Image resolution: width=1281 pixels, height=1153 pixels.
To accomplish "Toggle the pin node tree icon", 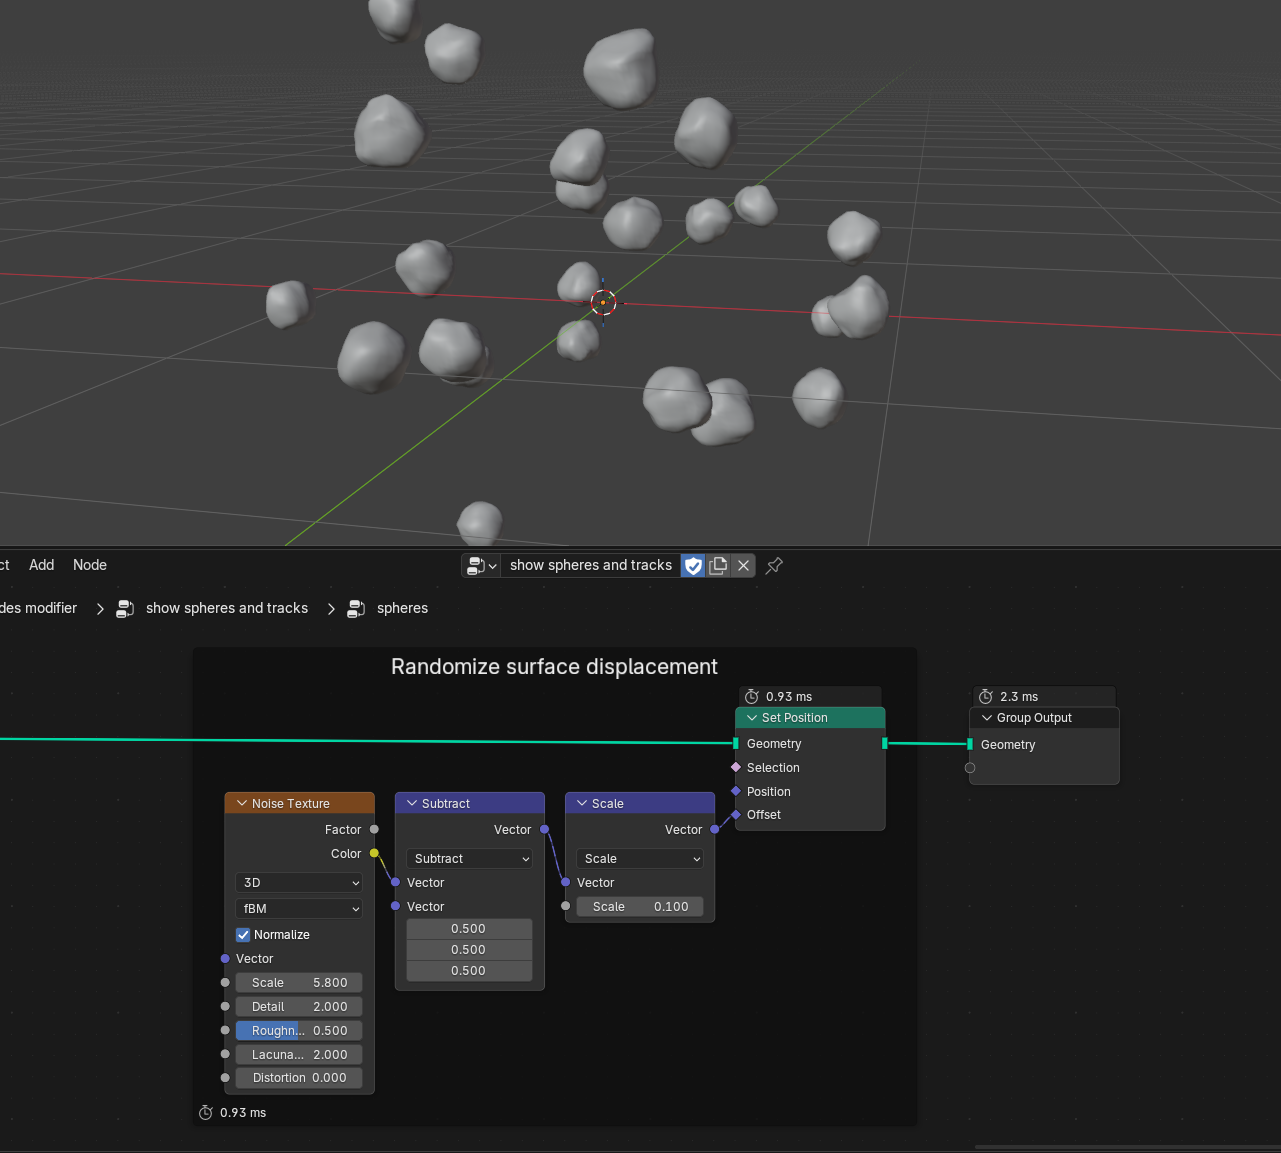I will [x=774, y=566].
